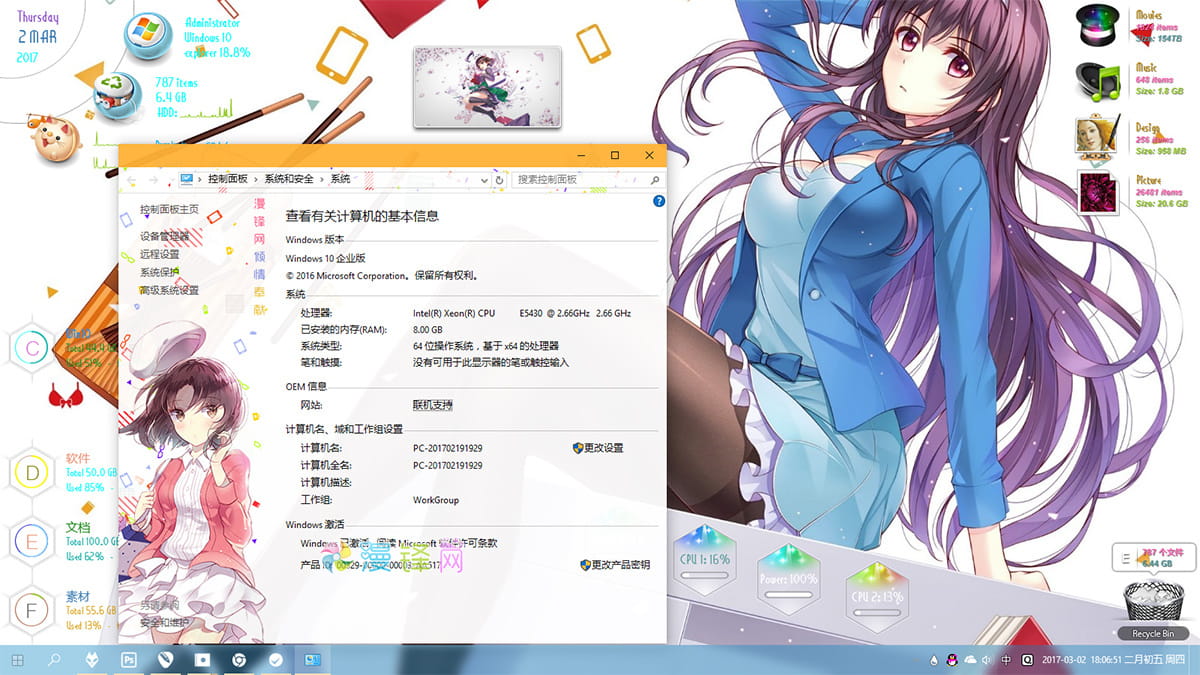
Task: Launch Firefox from the taskbar
Action: 92,660
